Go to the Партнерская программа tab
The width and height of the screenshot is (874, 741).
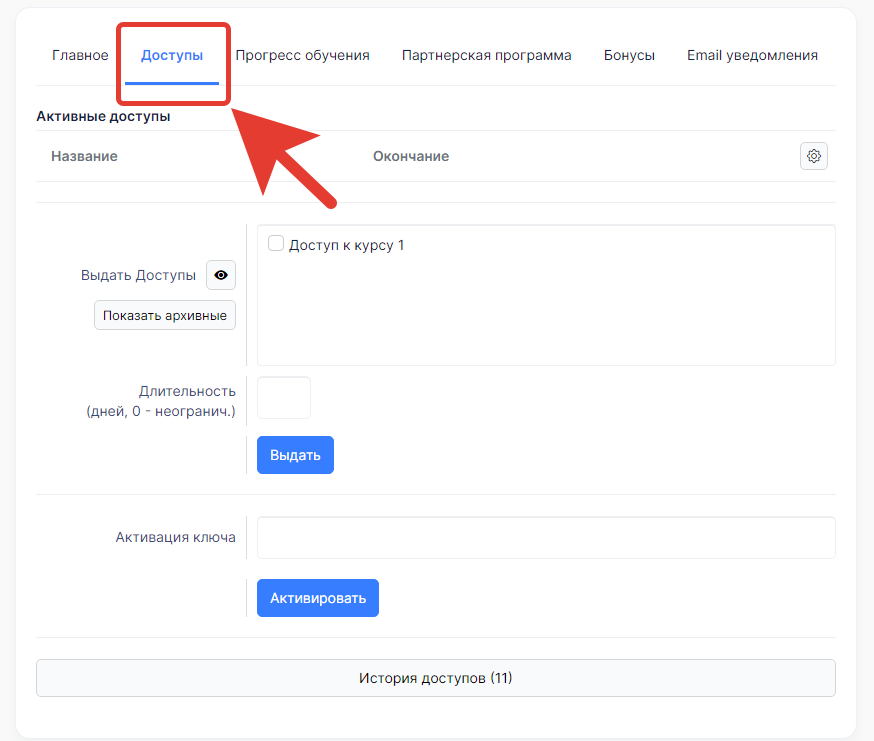click(x=486, y=55)
